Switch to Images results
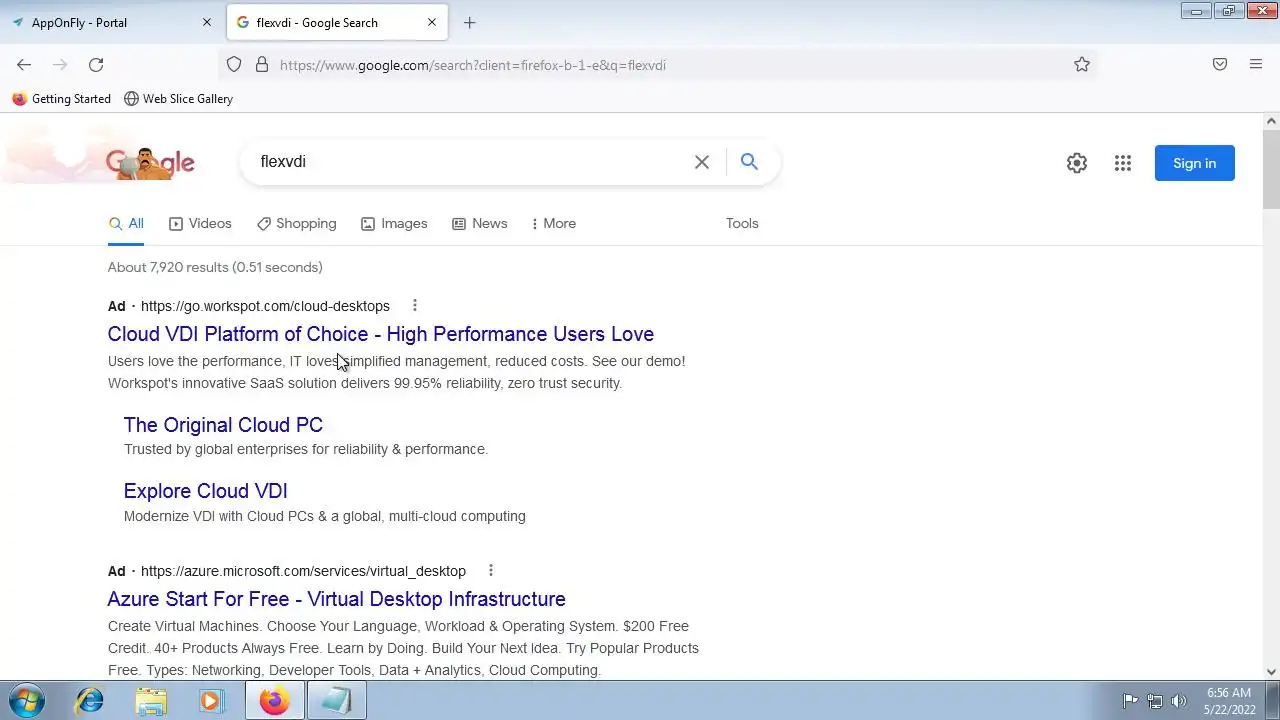 point(394,224)
